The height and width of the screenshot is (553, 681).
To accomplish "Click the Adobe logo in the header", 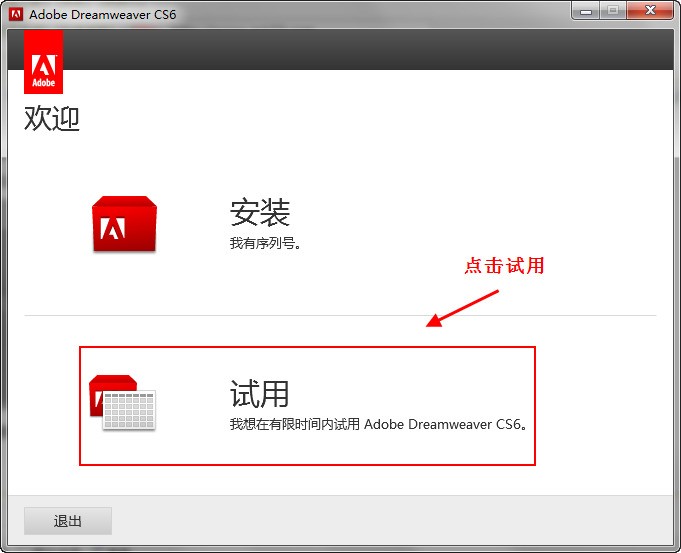I will click(43, 61).
